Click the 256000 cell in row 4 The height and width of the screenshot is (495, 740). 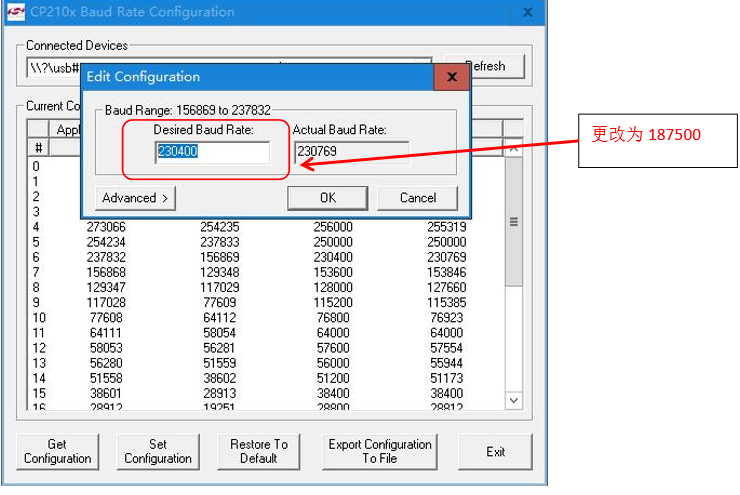333,227
